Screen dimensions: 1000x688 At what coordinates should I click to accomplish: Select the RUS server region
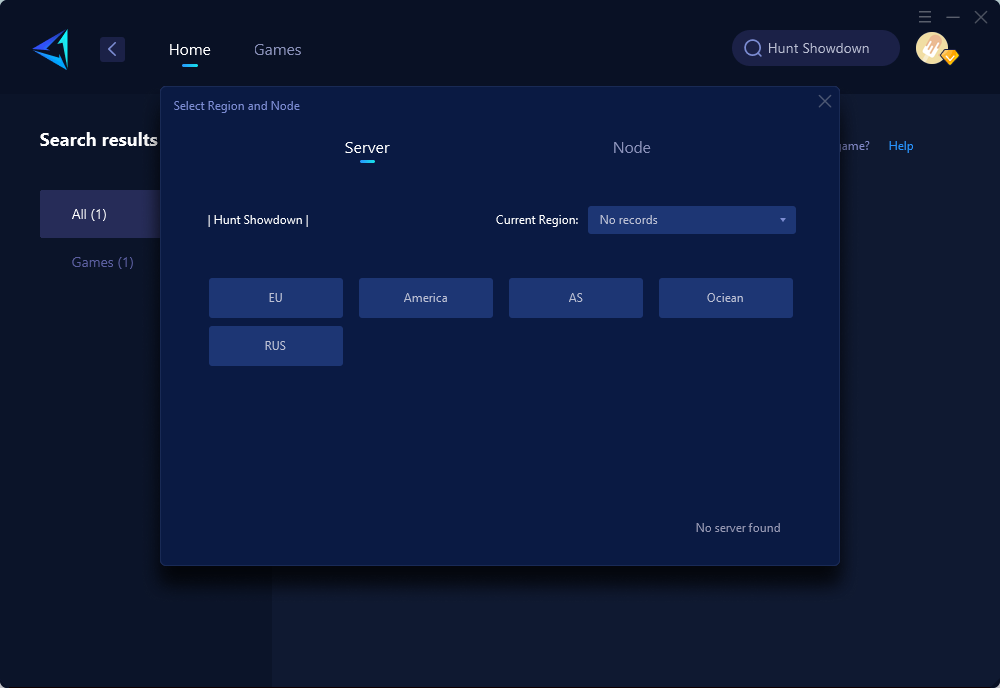tap(276, 346)
